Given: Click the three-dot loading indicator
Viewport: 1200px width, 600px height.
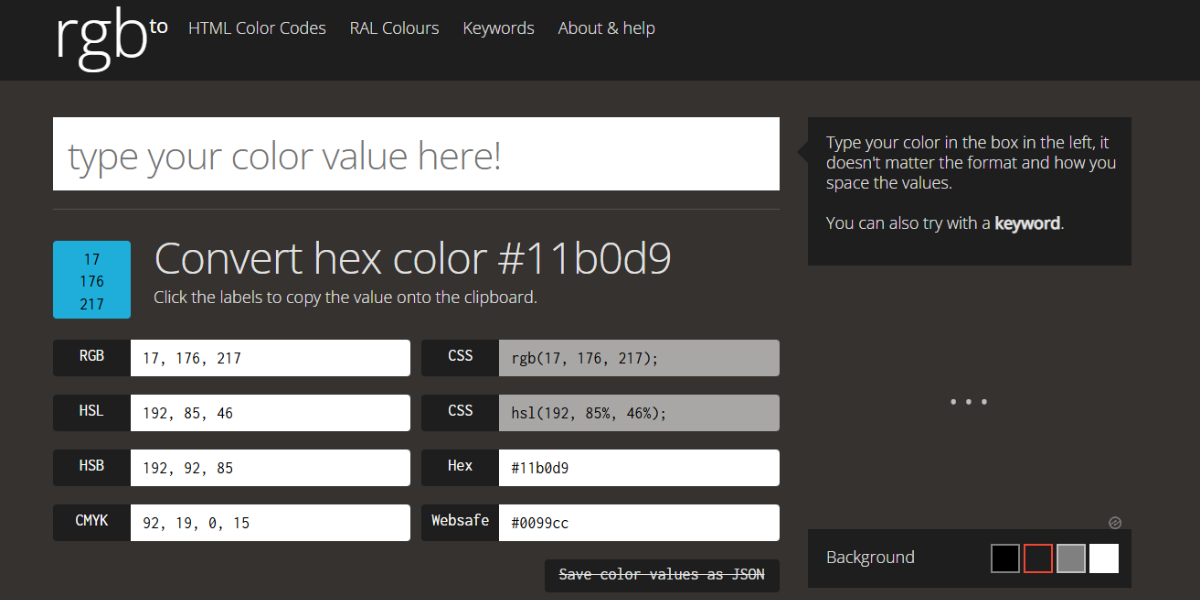Looking at the screenshot, I should [x=968, y=401].
